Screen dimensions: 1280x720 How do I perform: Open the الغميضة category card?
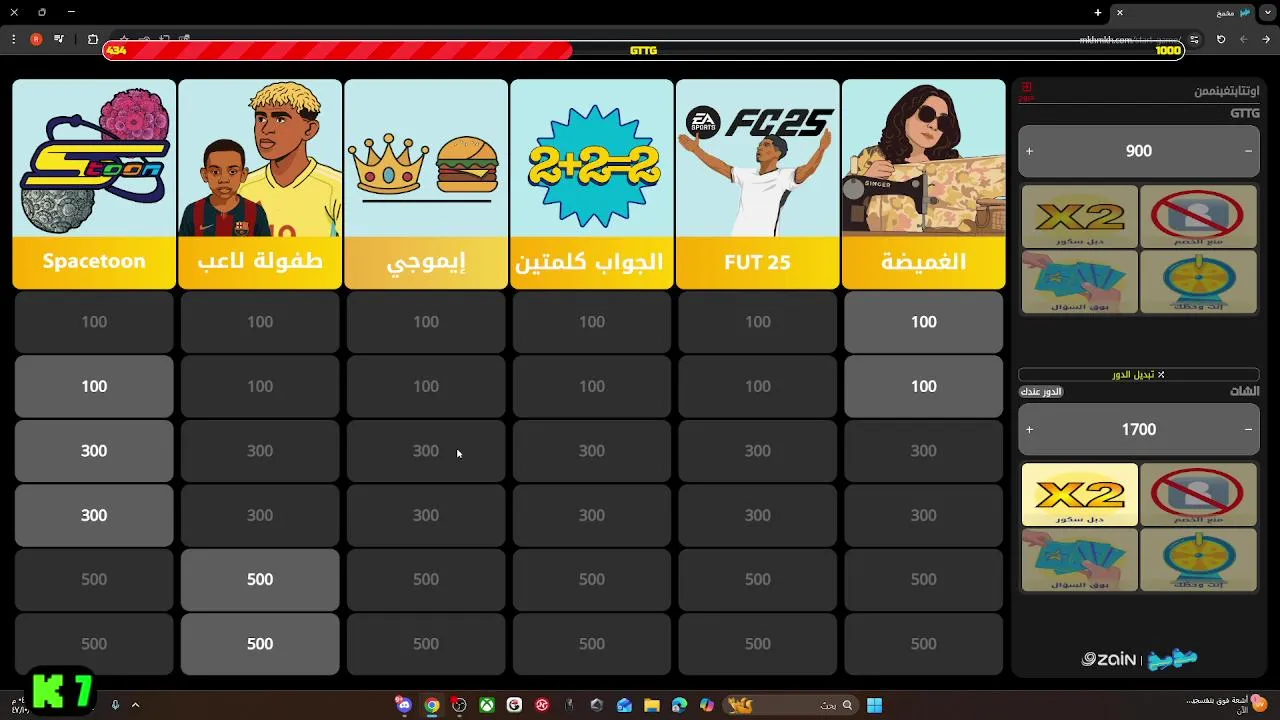click(924, 184)
